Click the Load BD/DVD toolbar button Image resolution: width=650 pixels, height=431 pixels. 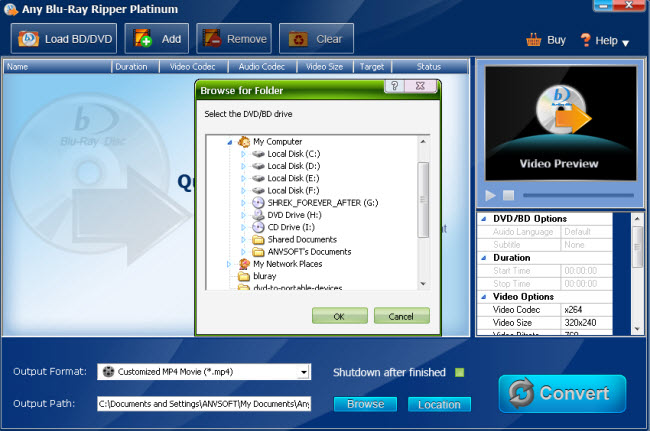pos(64,39)
